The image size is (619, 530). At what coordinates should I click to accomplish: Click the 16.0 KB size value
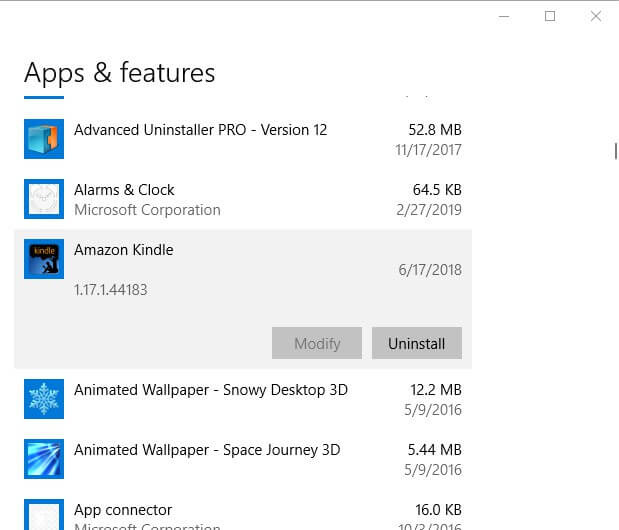click(438, 510)
